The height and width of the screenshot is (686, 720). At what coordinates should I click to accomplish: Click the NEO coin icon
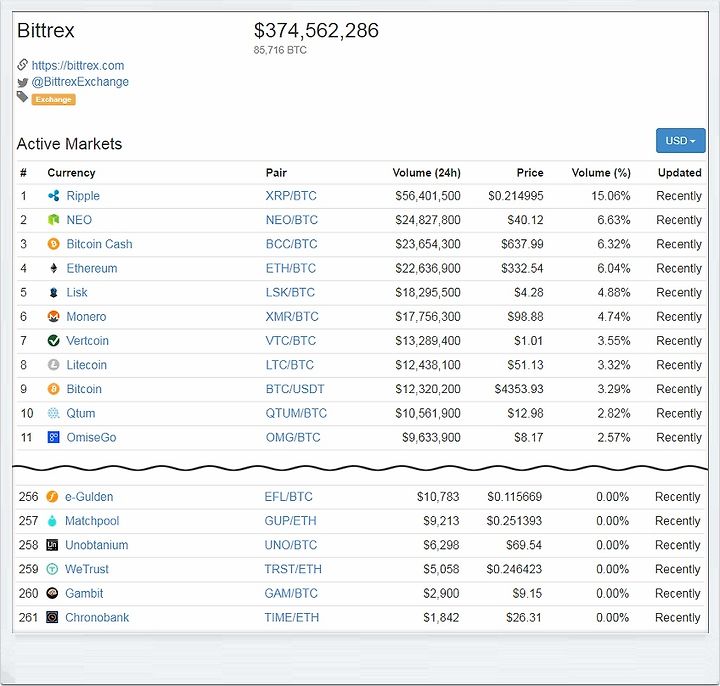pos(53,220)
